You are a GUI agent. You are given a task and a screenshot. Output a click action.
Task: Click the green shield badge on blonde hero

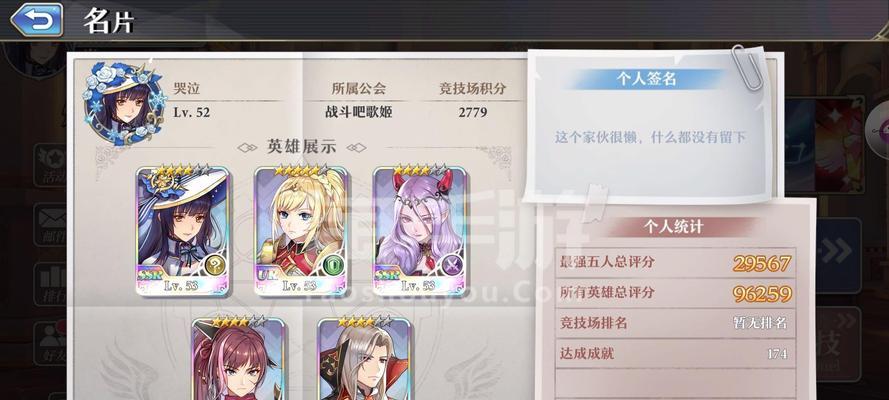pos(334,265)
